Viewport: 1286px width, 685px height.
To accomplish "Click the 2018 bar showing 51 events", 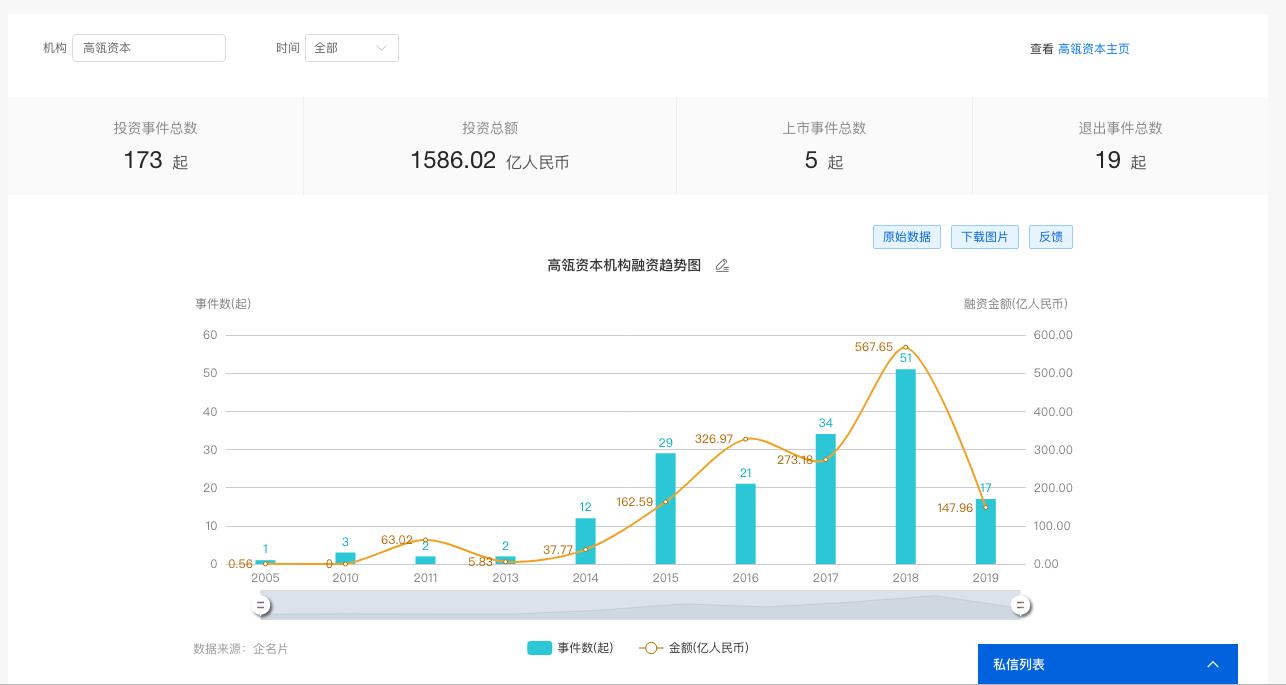I will 905,470.
